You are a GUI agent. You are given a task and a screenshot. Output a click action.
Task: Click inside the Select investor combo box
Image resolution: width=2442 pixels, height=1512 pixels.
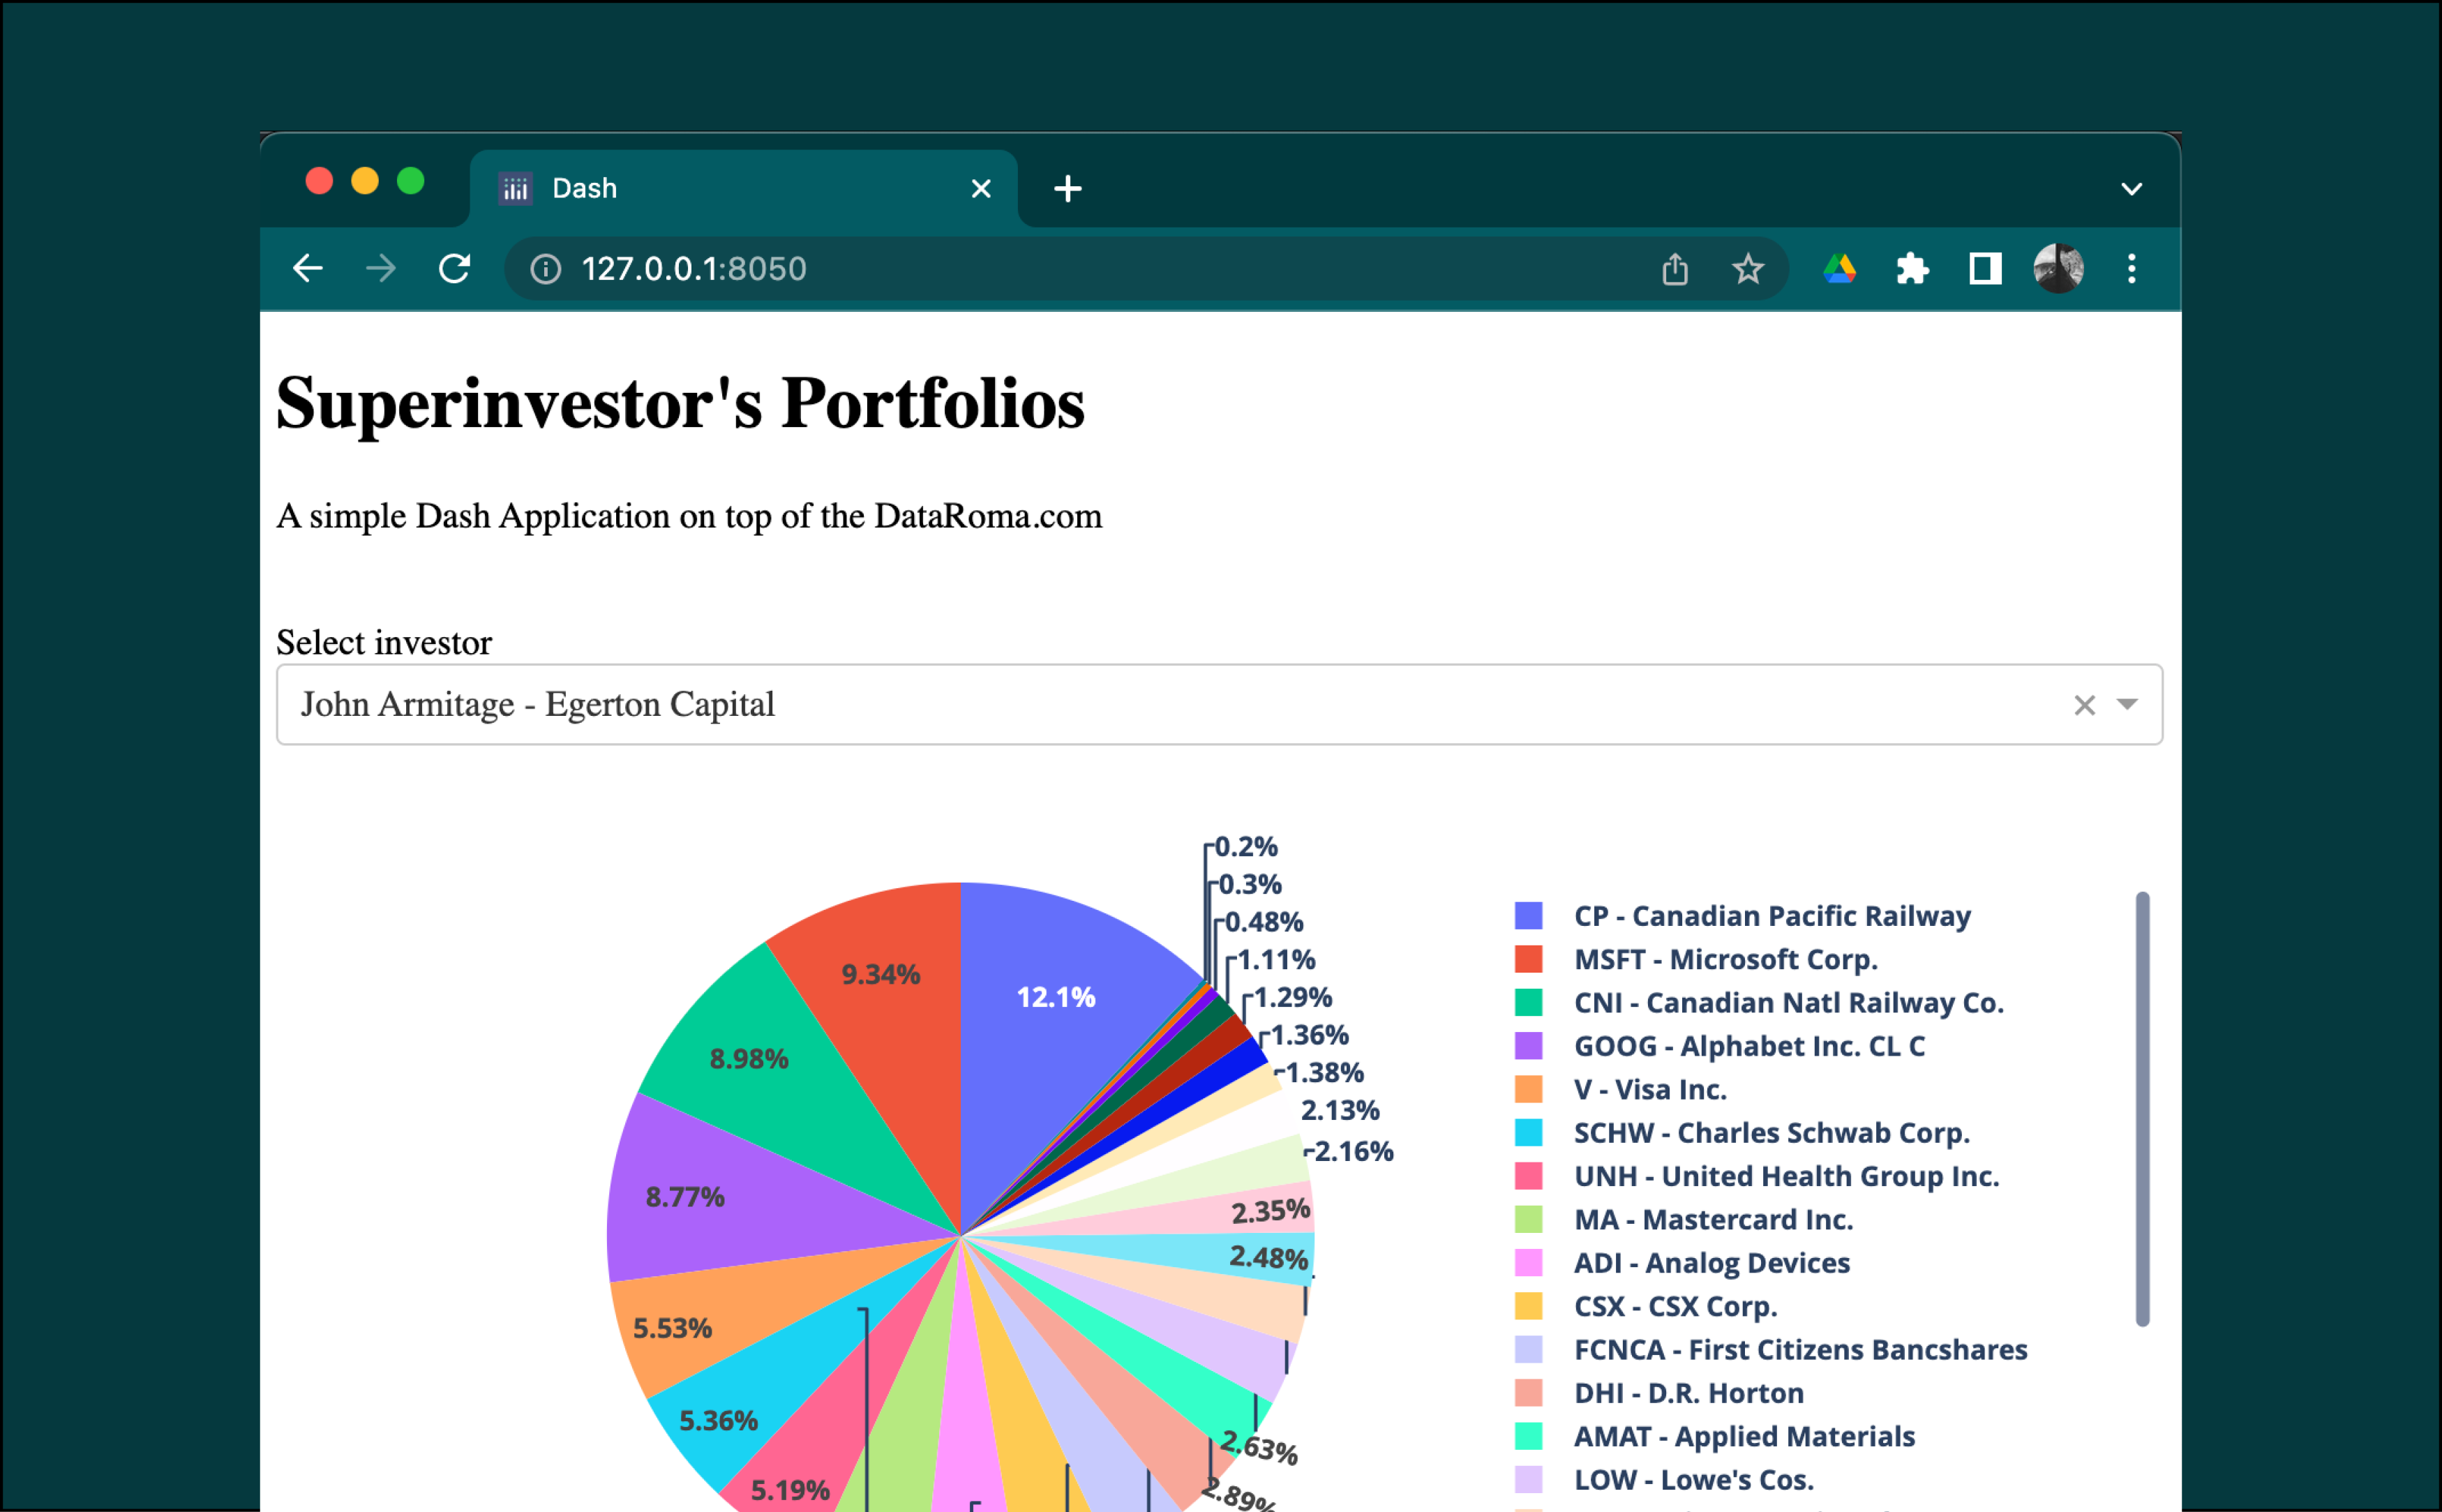click(x=1000, y=705)
